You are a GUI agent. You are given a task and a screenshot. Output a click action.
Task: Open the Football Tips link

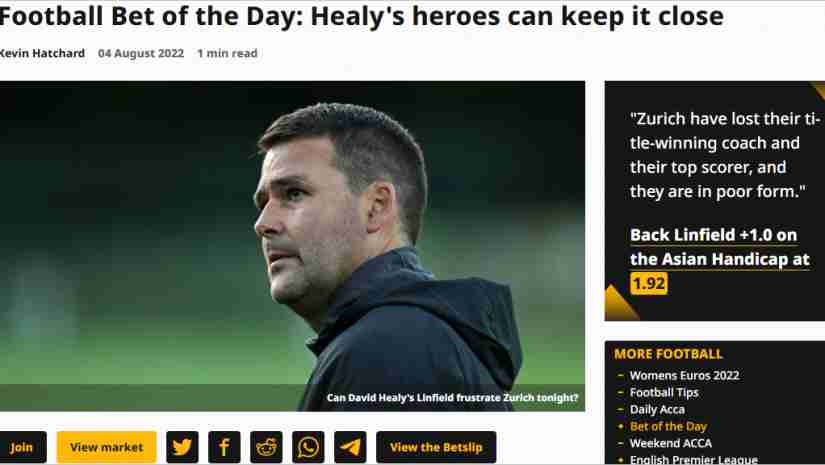coord(664,392)
